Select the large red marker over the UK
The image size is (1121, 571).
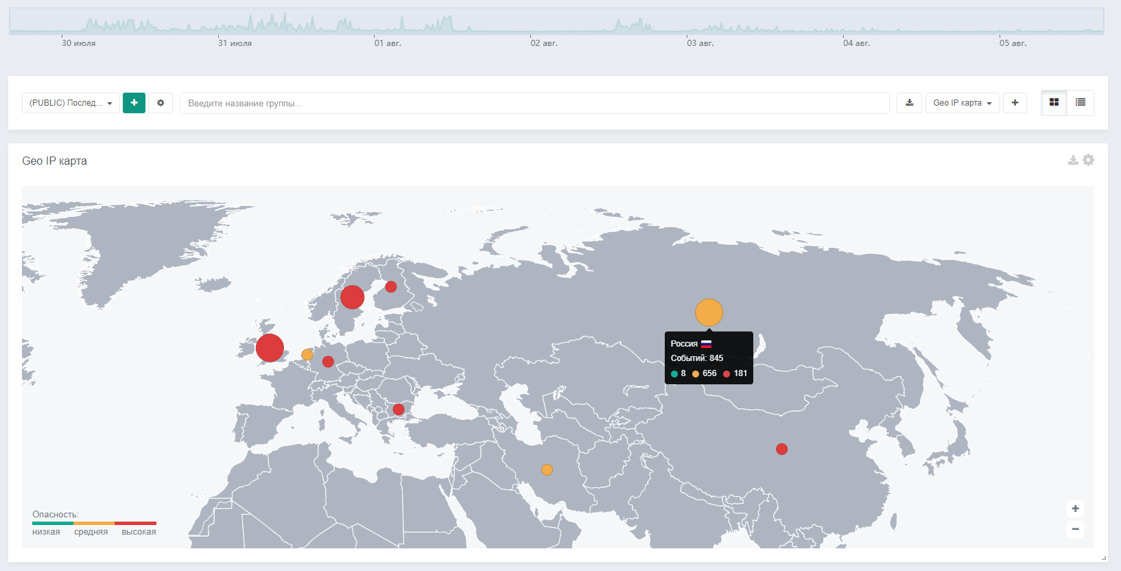click(x=270, y=348)
